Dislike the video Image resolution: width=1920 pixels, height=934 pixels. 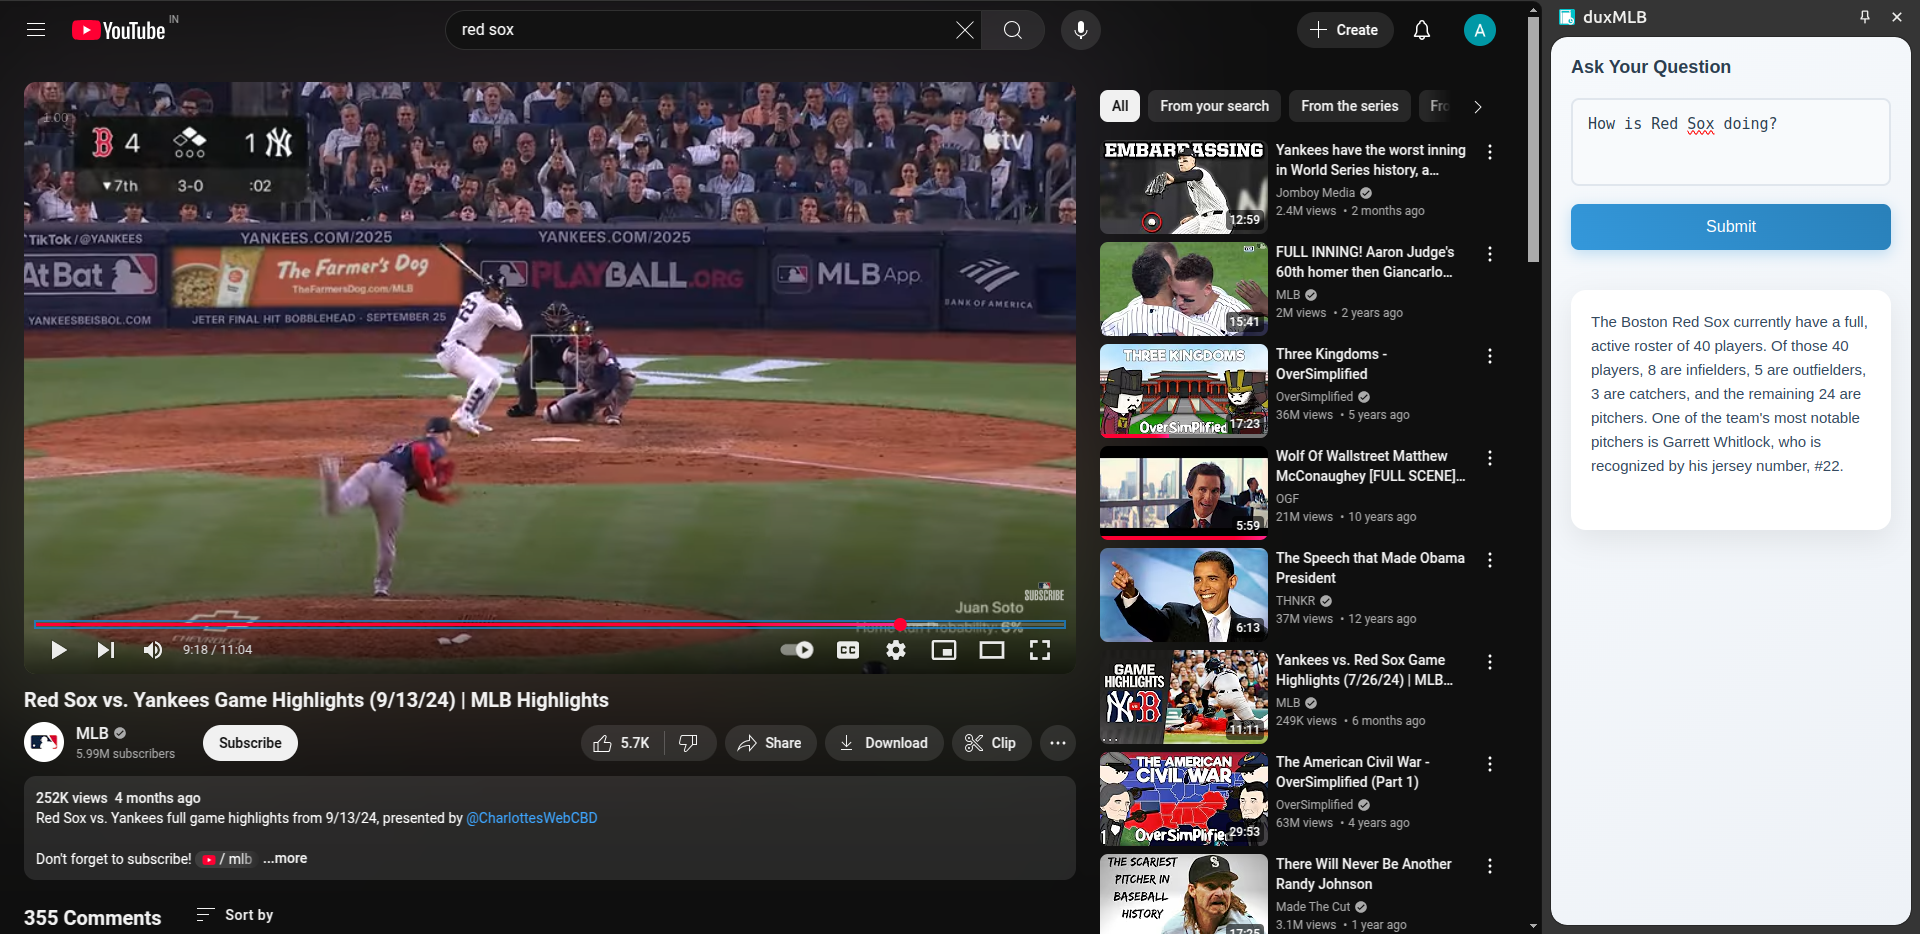(689, 743)
